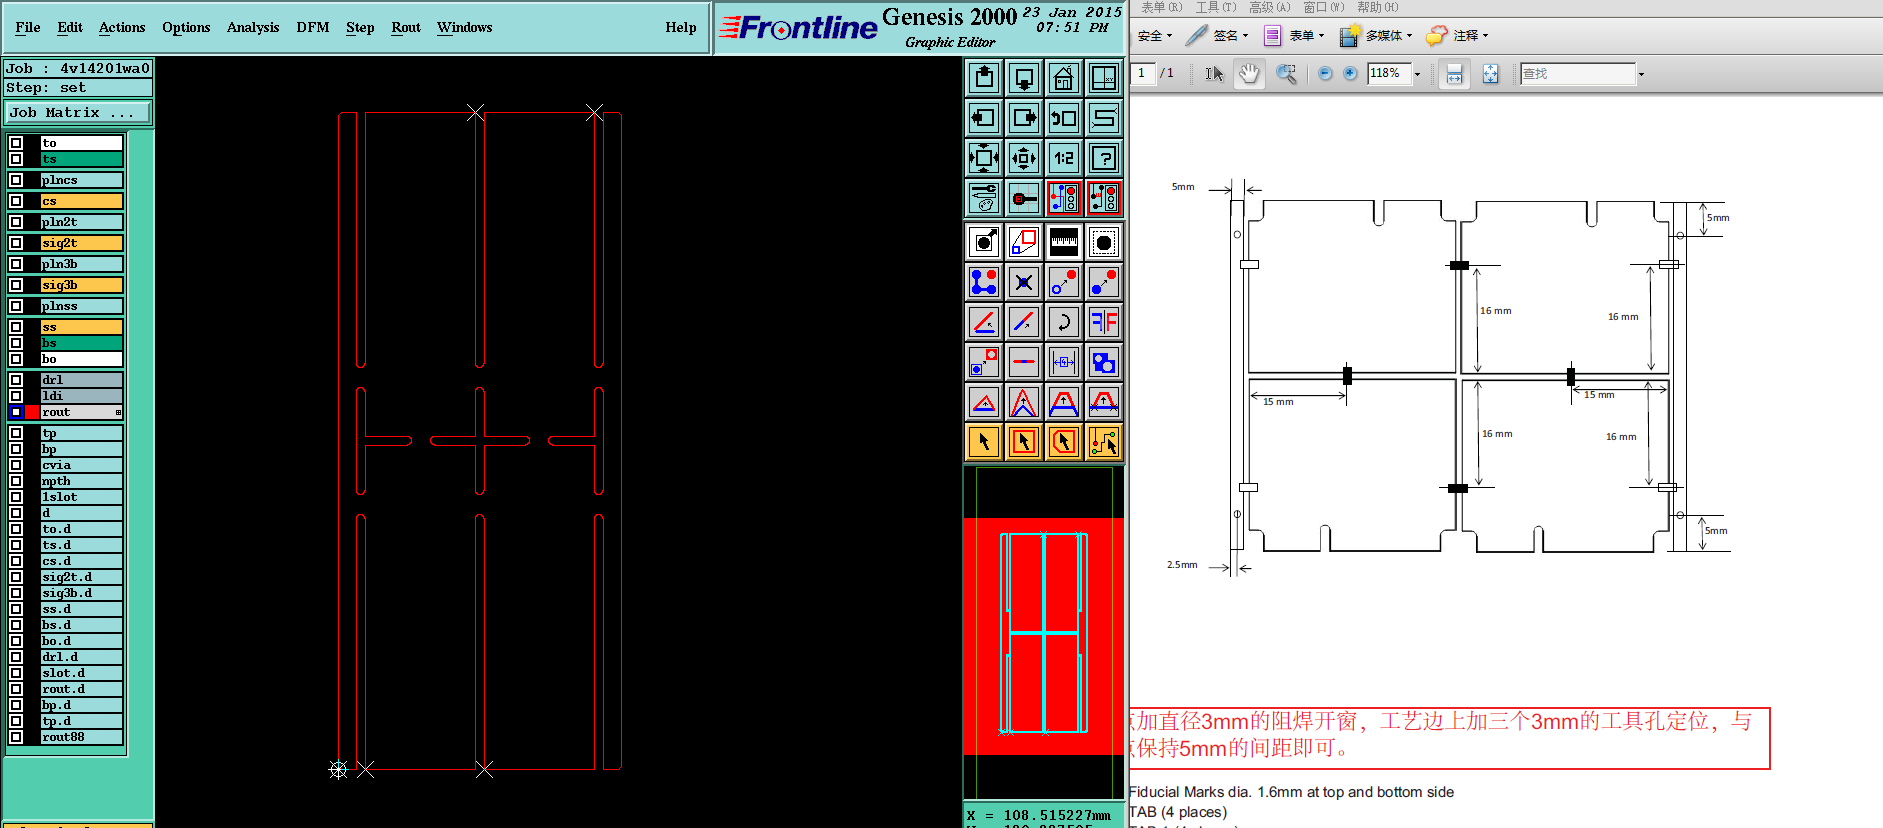The height and width of the screenshot is (828, 1883).
Task: Click the marquee zoom magnifier in PDF viewer
Action: pyautogui.click(x=1287, y=74)
